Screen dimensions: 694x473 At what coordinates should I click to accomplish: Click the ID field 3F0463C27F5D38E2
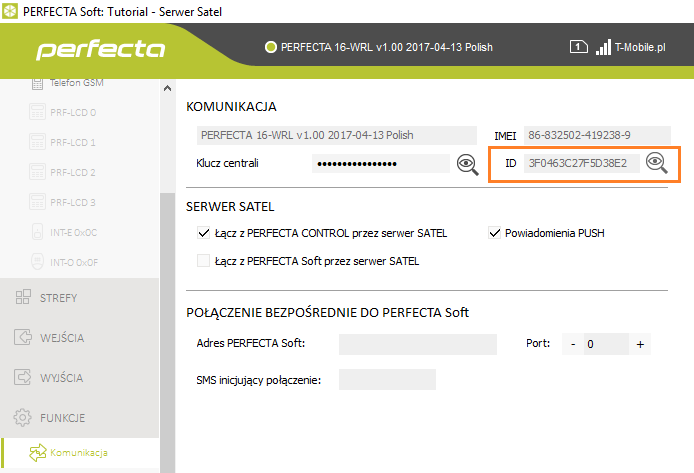[582, 163]
